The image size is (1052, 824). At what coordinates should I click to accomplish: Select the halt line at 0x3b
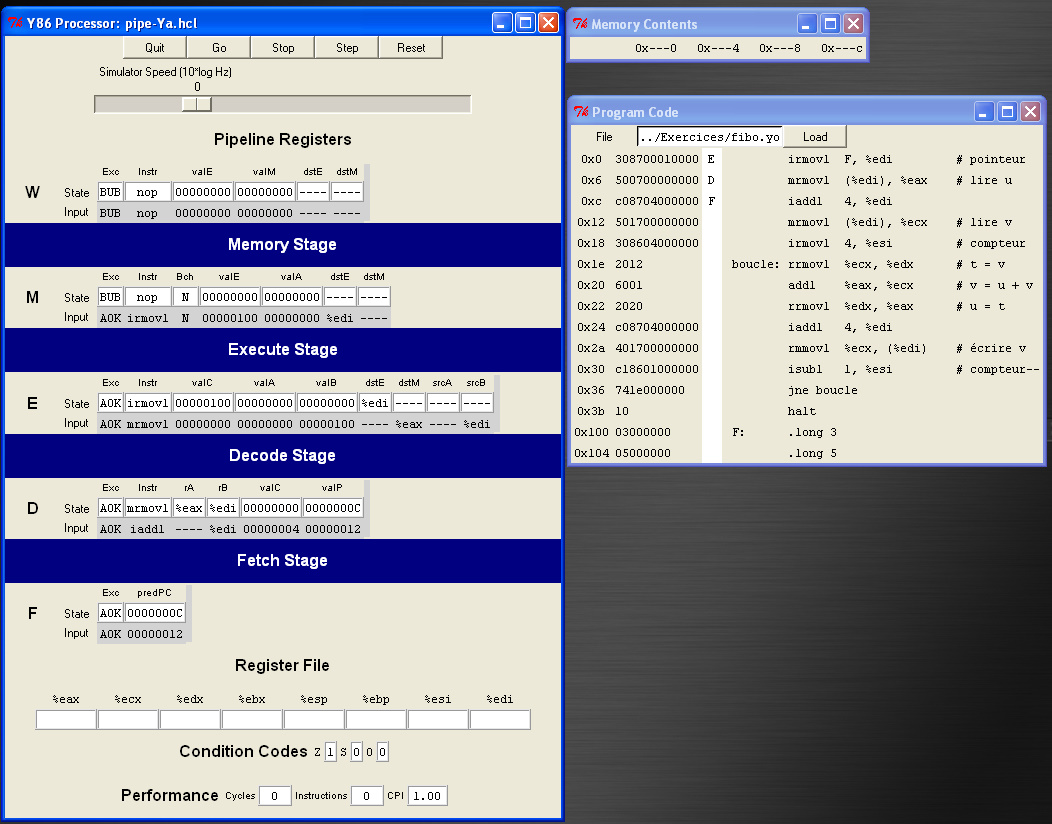tap(807, 411)
